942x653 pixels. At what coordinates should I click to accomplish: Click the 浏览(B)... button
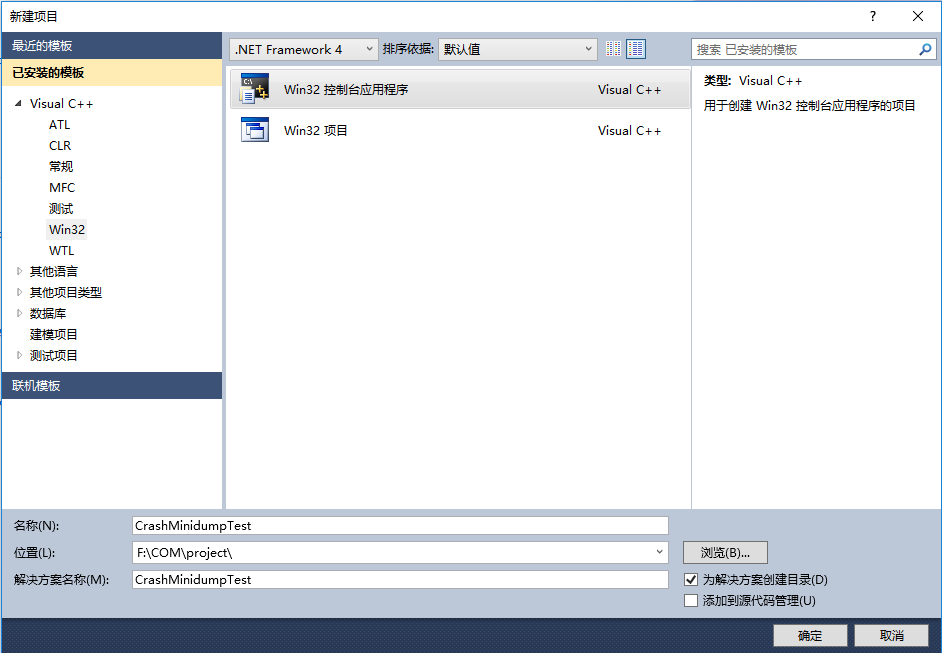[725, 553]
